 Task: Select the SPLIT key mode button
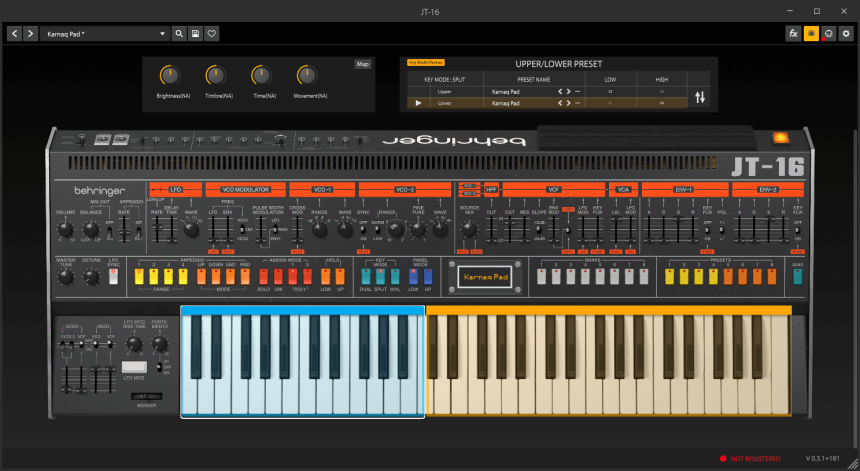pos(381,276)
